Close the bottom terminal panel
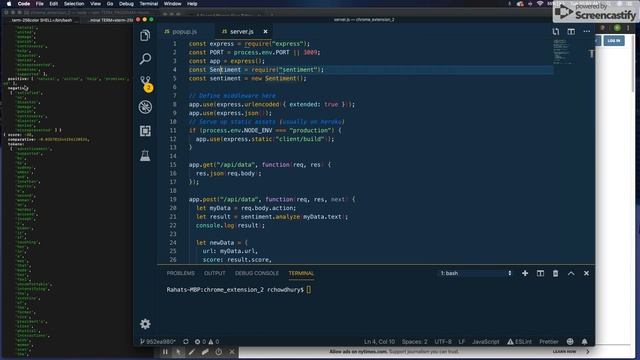 tap(586, 273)
